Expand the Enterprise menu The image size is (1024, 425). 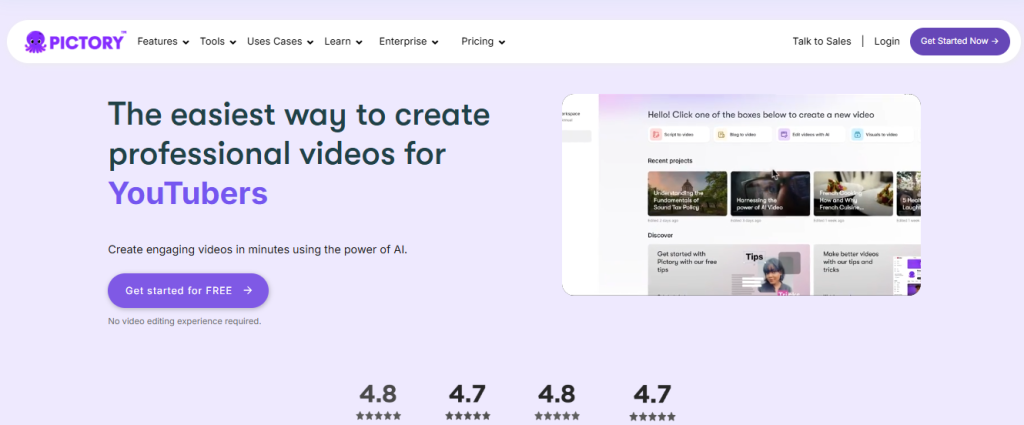(x=409, y=42)
